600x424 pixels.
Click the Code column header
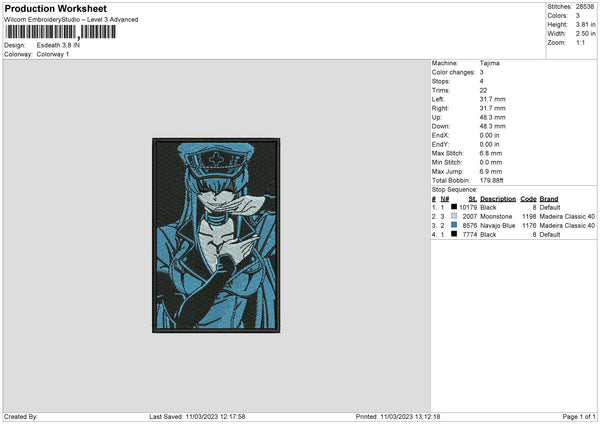[528, 199]
